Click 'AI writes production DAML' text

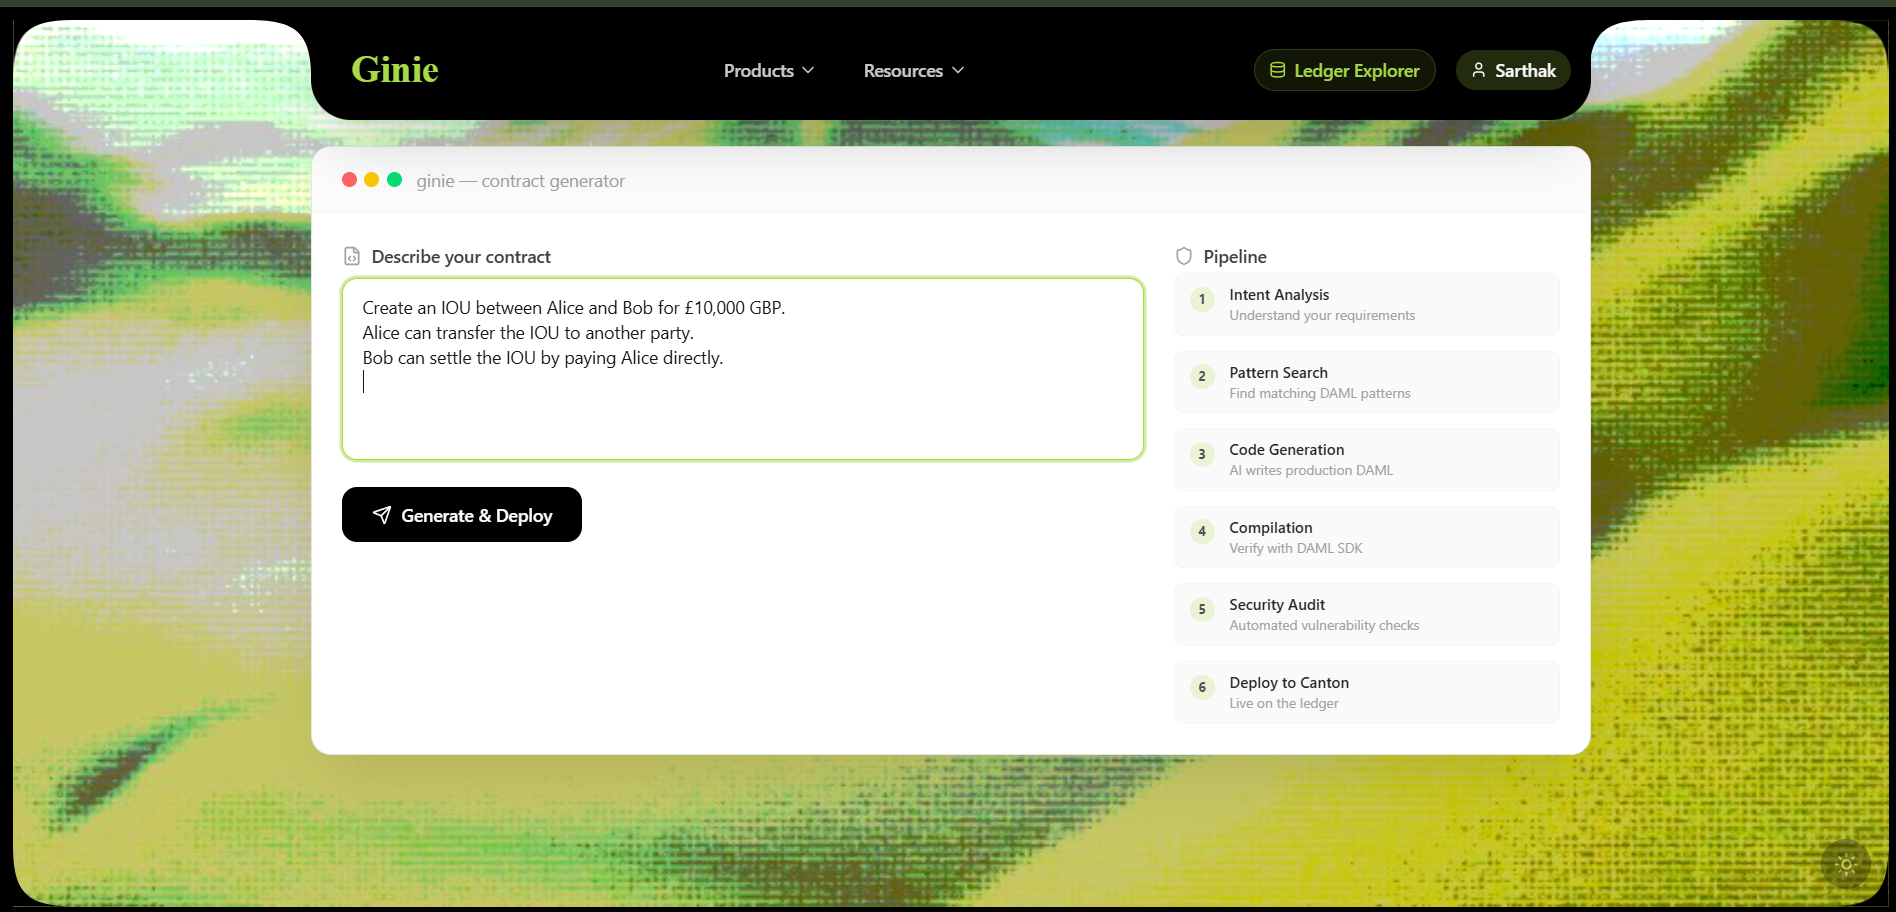tap(1311, 471)
